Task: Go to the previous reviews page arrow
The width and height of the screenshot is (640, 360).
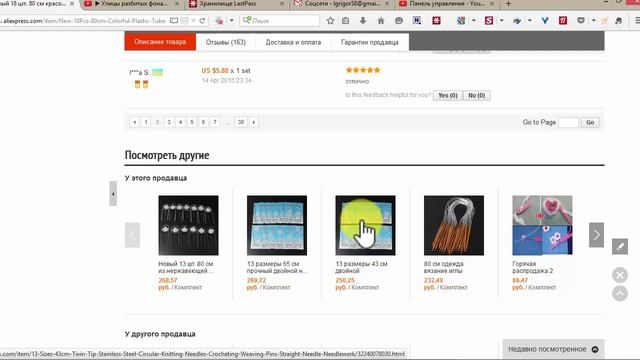Action: [134, 122]
